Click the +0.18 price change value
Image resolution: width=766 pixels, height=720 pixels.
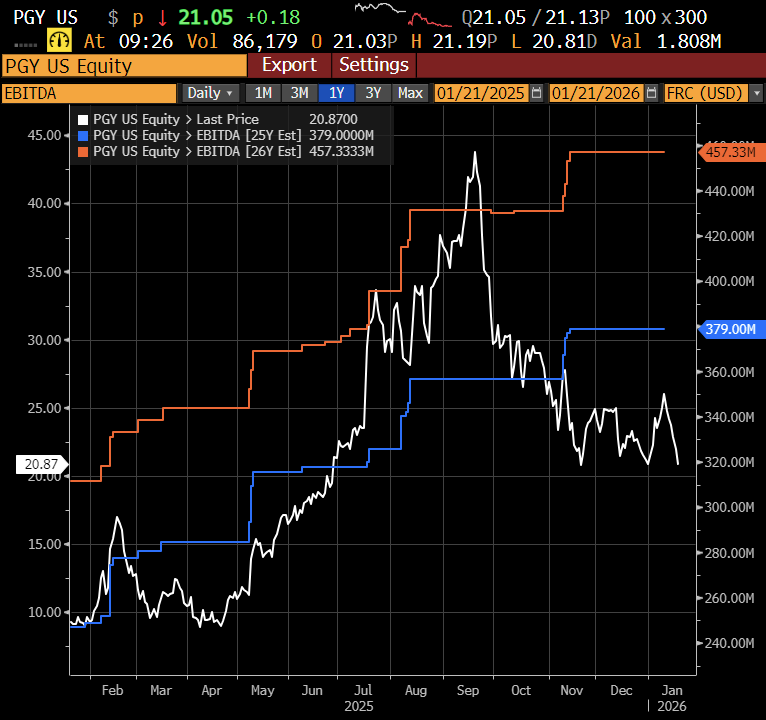[273, 18]
